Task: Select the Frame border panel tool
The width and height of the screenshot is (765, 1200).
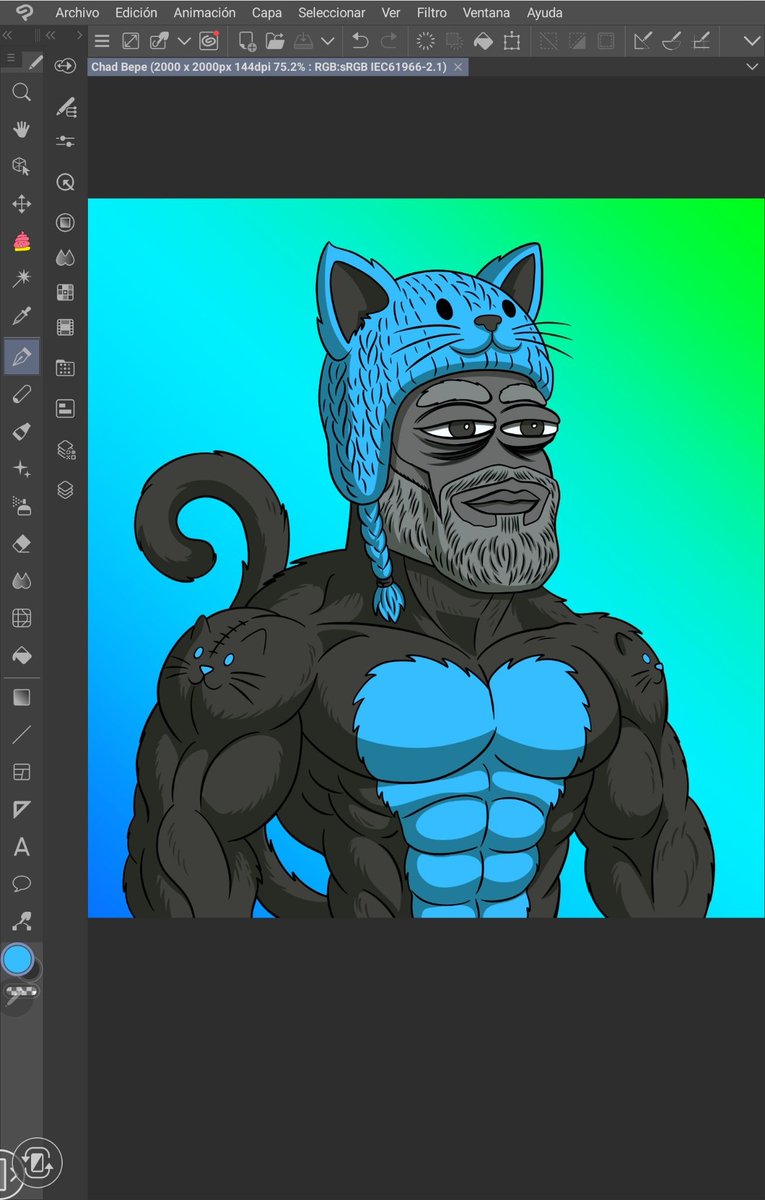Action: click(21, 772)
